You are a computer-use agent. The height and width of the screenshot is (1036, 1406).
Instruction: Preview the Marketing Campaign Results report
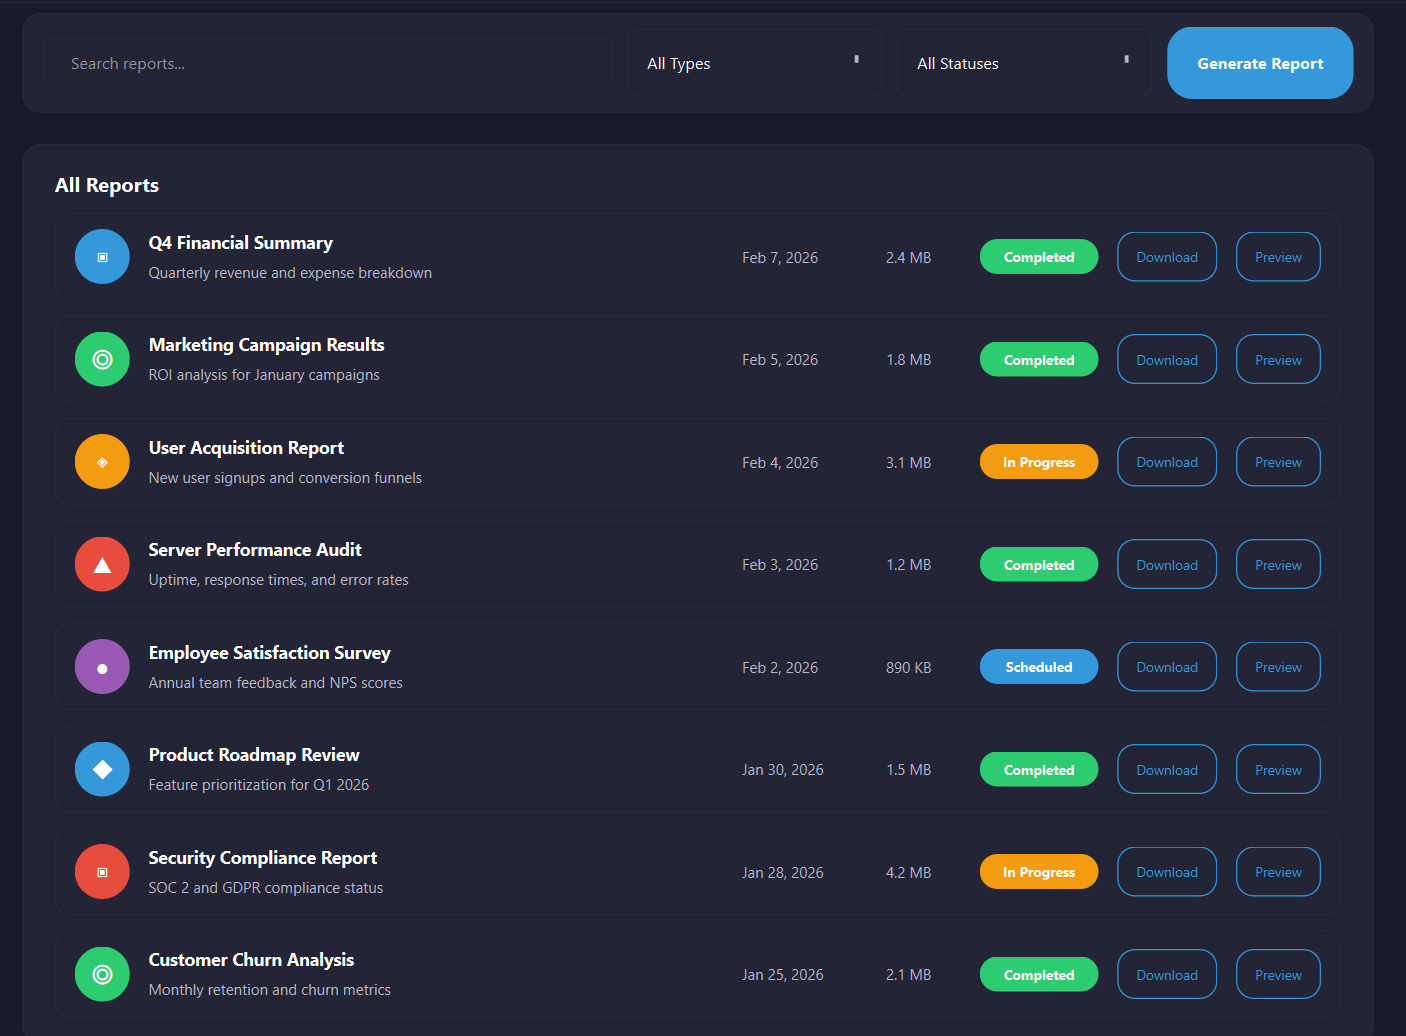pos(1278,359)
